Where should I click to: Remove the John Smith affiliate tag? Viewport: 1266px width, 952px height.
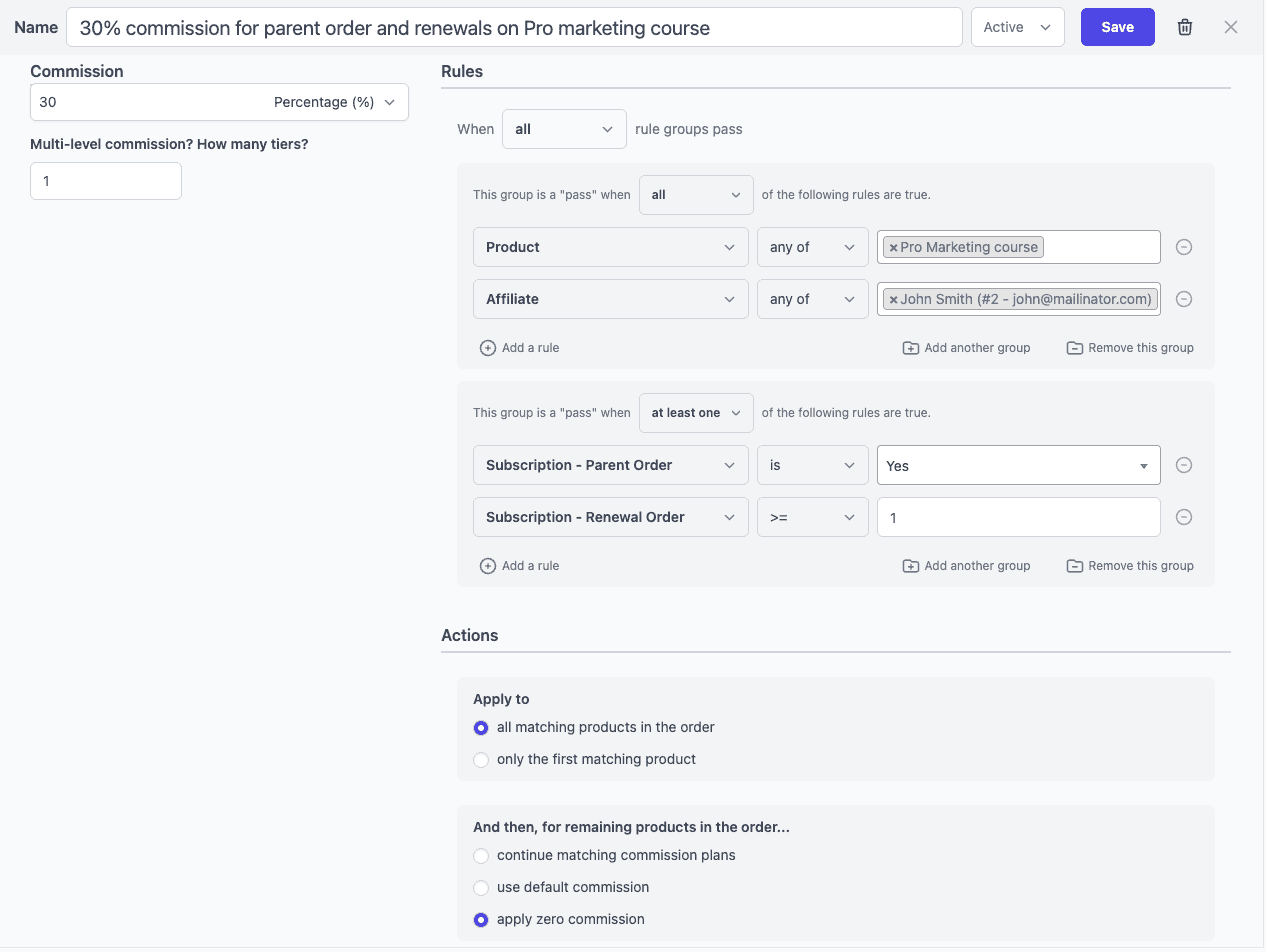[893, 299]
